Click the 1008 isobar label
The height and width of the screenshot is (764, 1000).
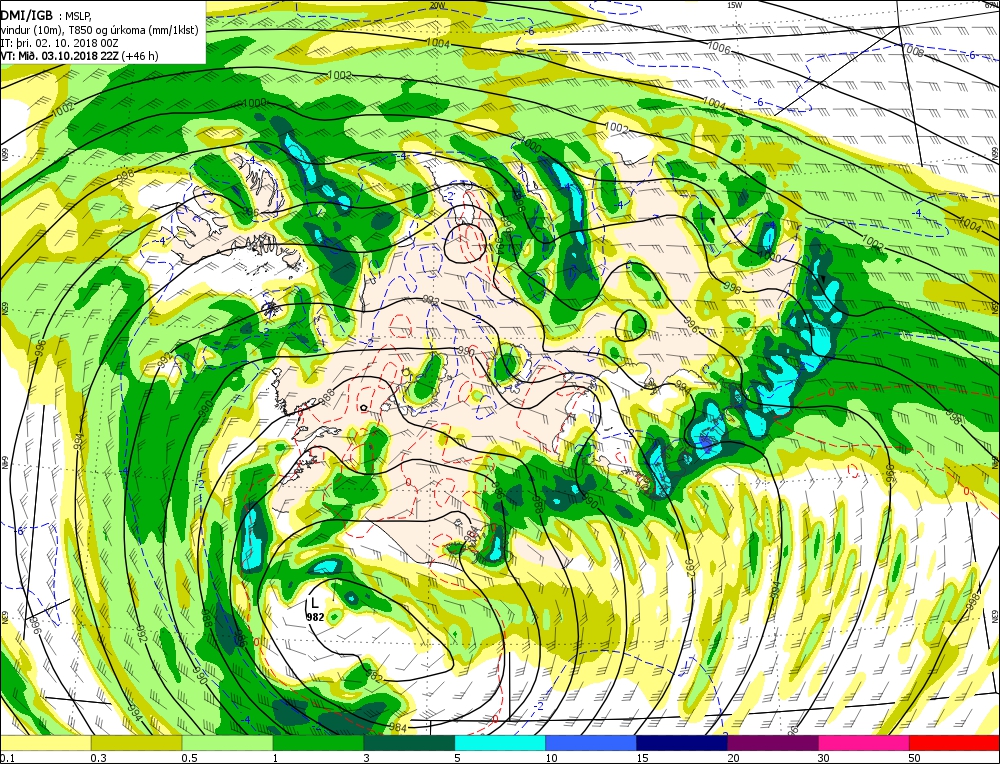pyautogui.click(x=912, y=50)
